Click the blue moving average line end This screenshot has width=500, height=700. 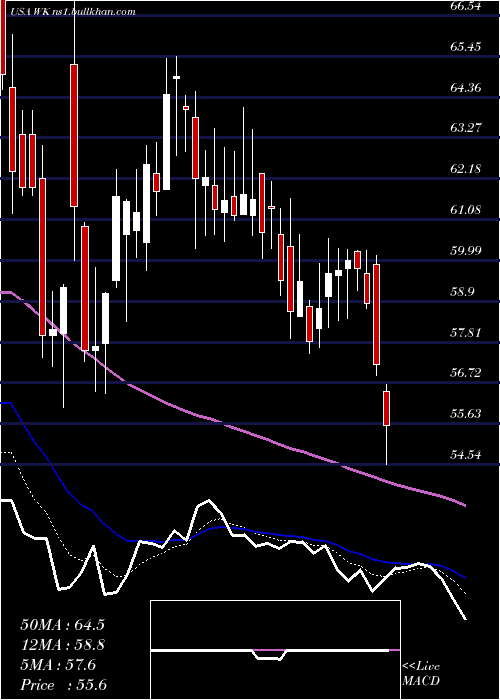coord(464,576)
